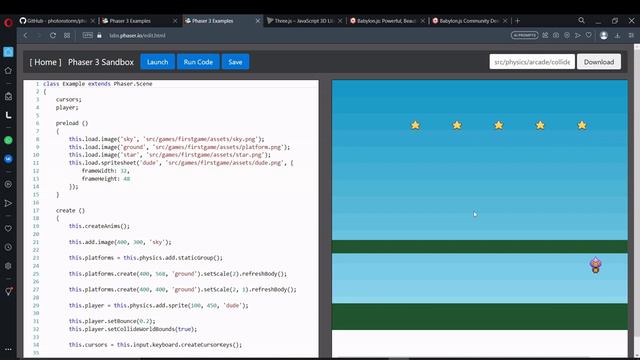Screen dimensions: 640x360
Task: Open history clock in the sidebar
Action: 8,247
